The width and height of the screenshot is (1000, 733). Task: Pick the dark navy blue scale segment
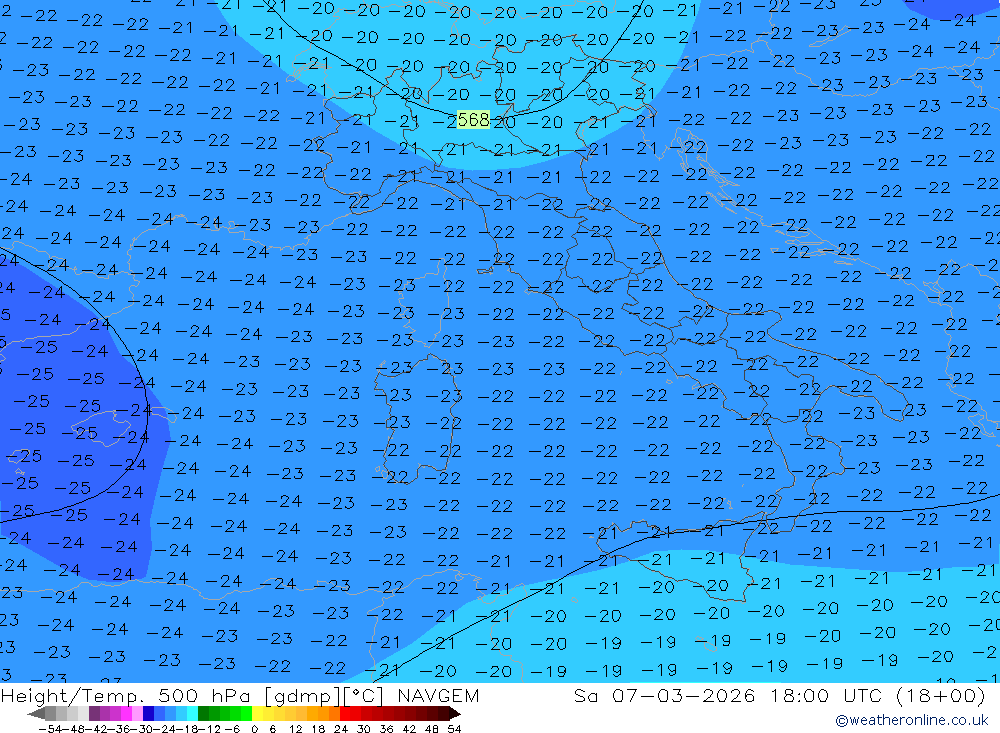pyautogui.click(x=148, y=713)
